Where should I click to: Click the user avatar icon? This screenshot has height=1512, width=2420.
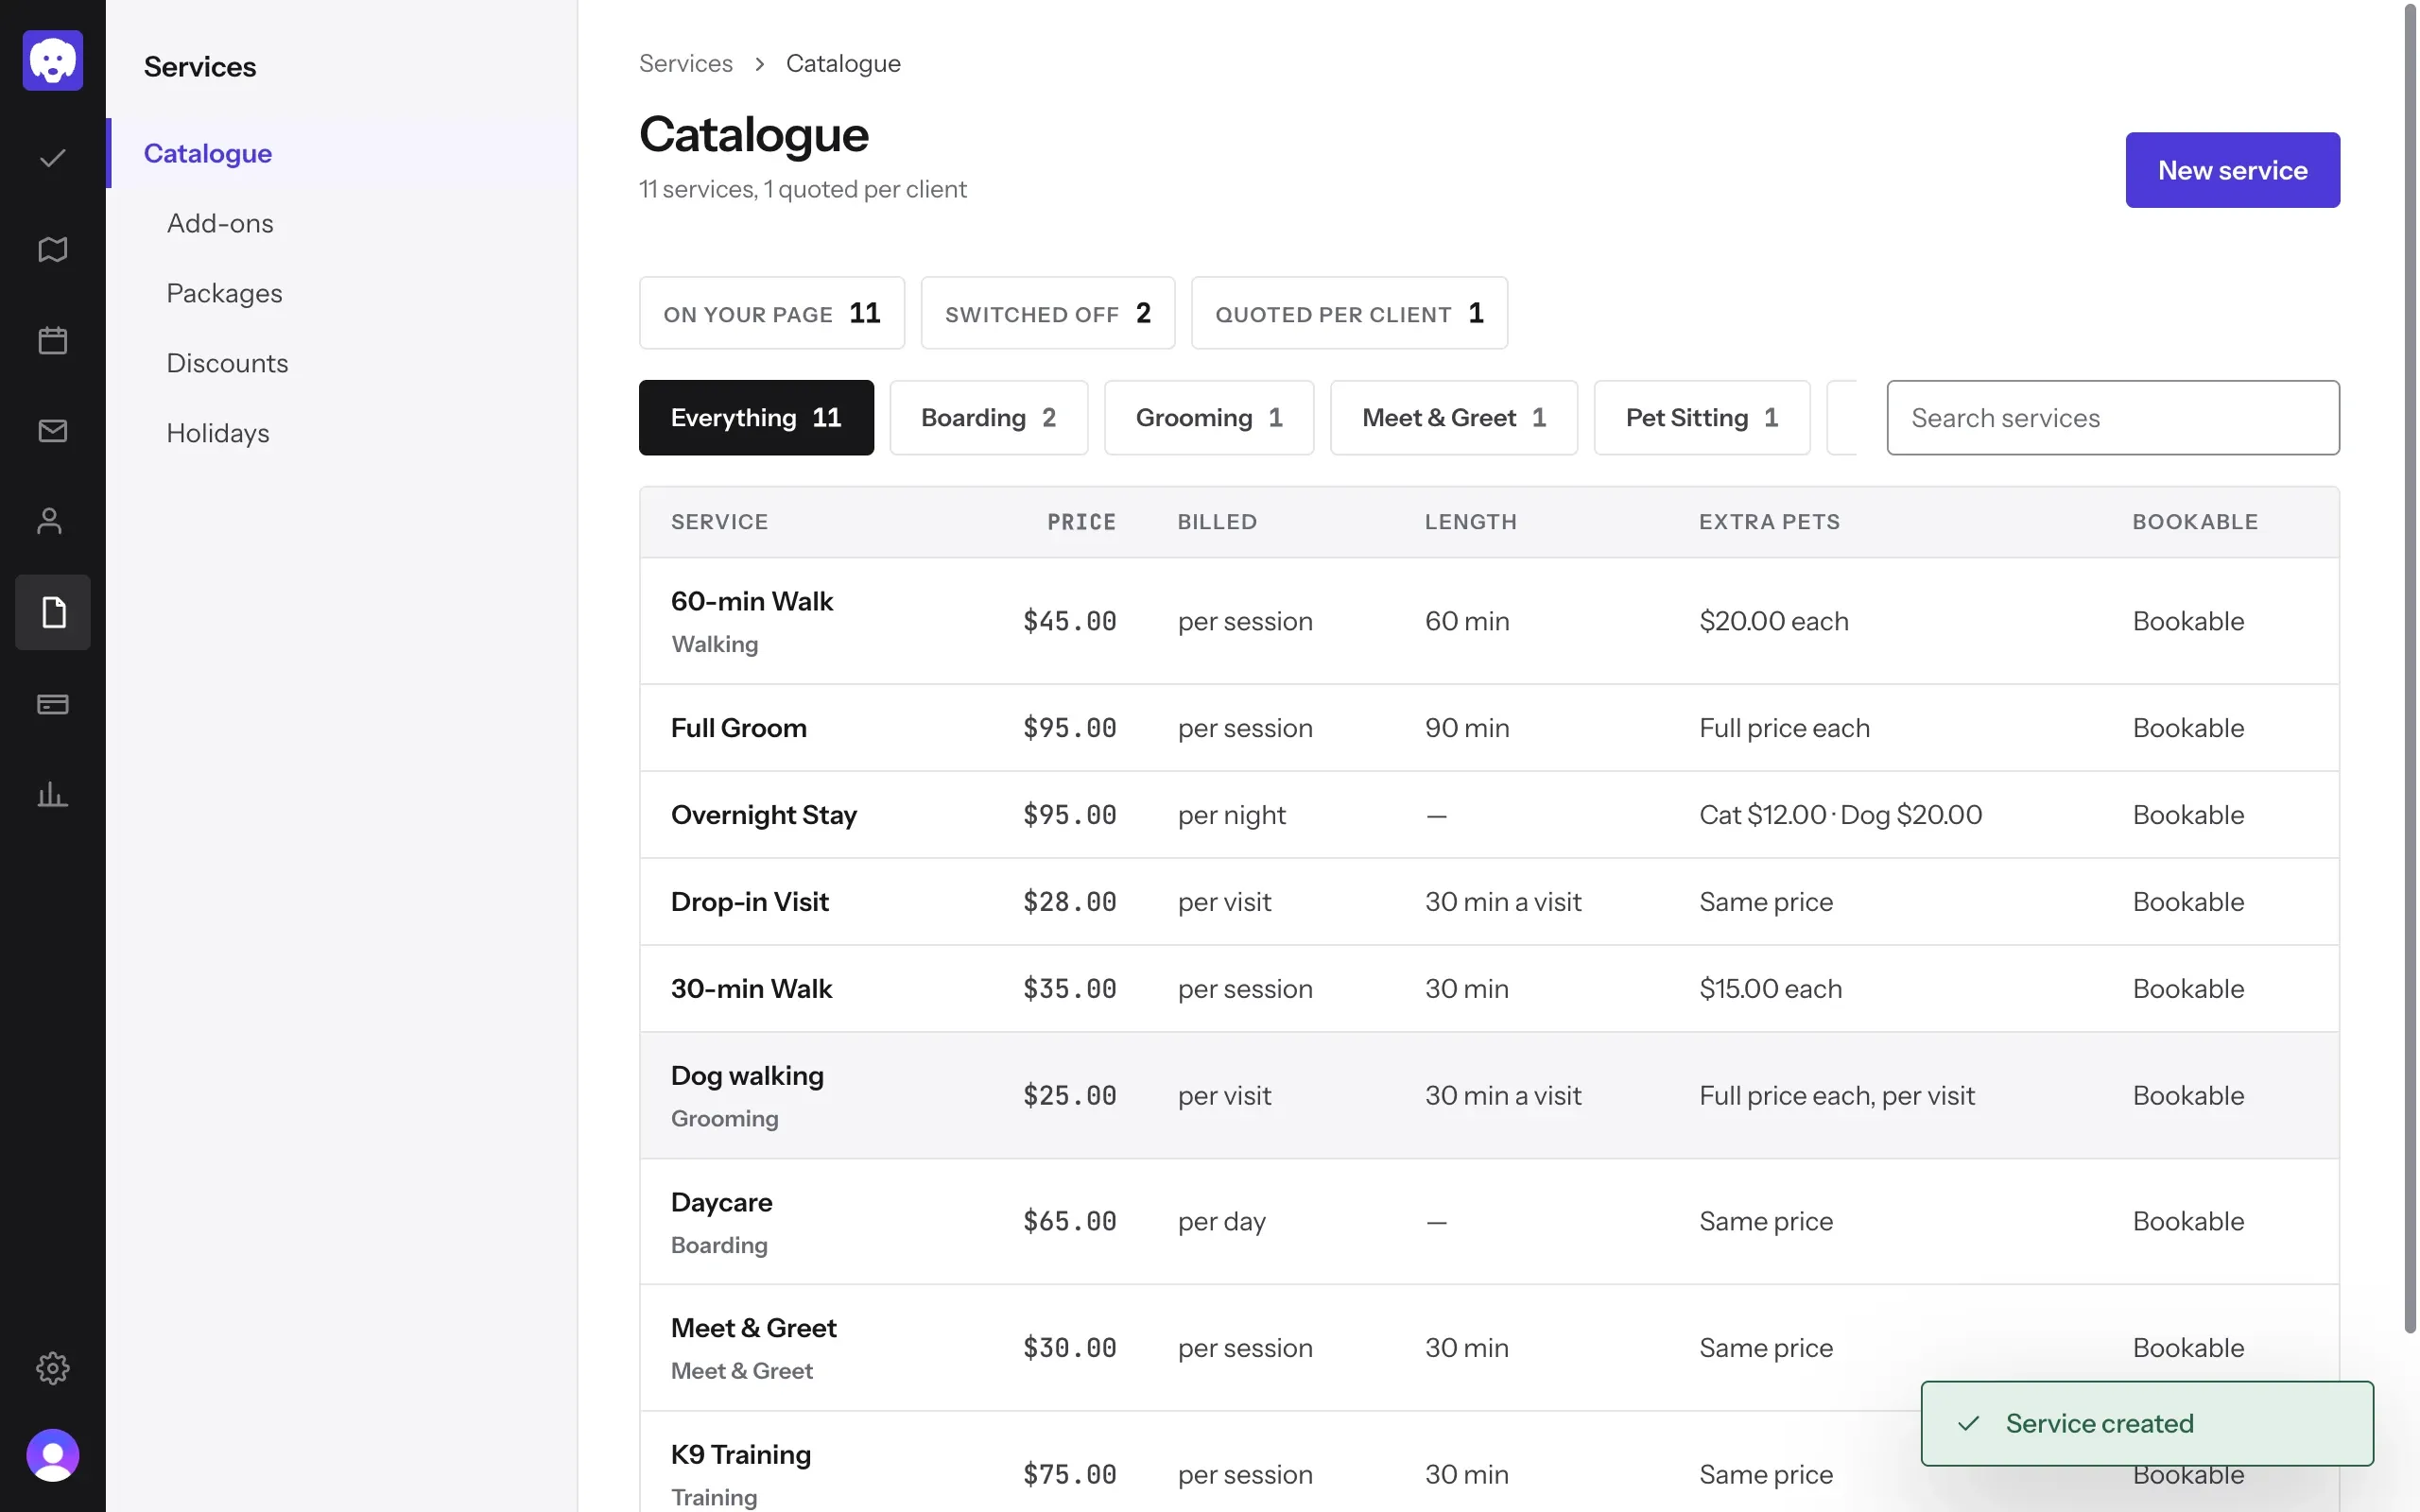pyautogui.click(x=53, y=1455)
